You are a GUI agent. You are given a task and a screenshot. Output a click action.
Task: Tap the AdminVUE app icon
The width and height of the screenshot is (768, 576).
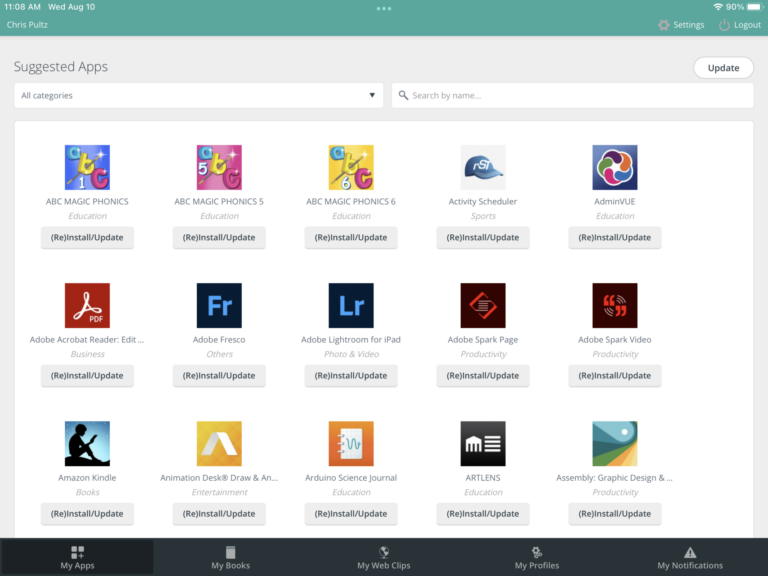click(615, 167)
